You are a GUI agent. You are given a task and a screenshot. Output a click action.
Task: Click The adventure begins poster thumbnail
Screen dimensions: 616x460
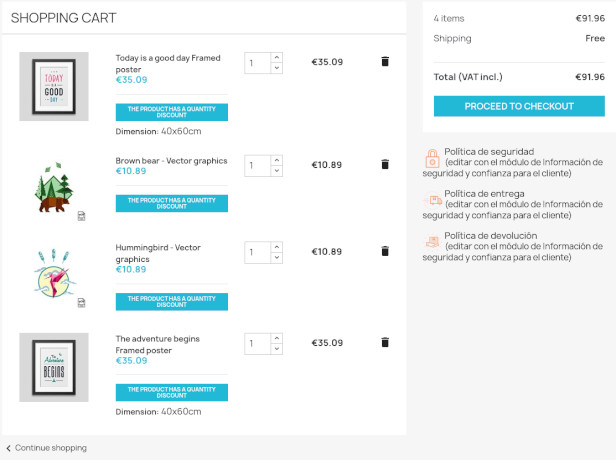(x=54, y=367)
